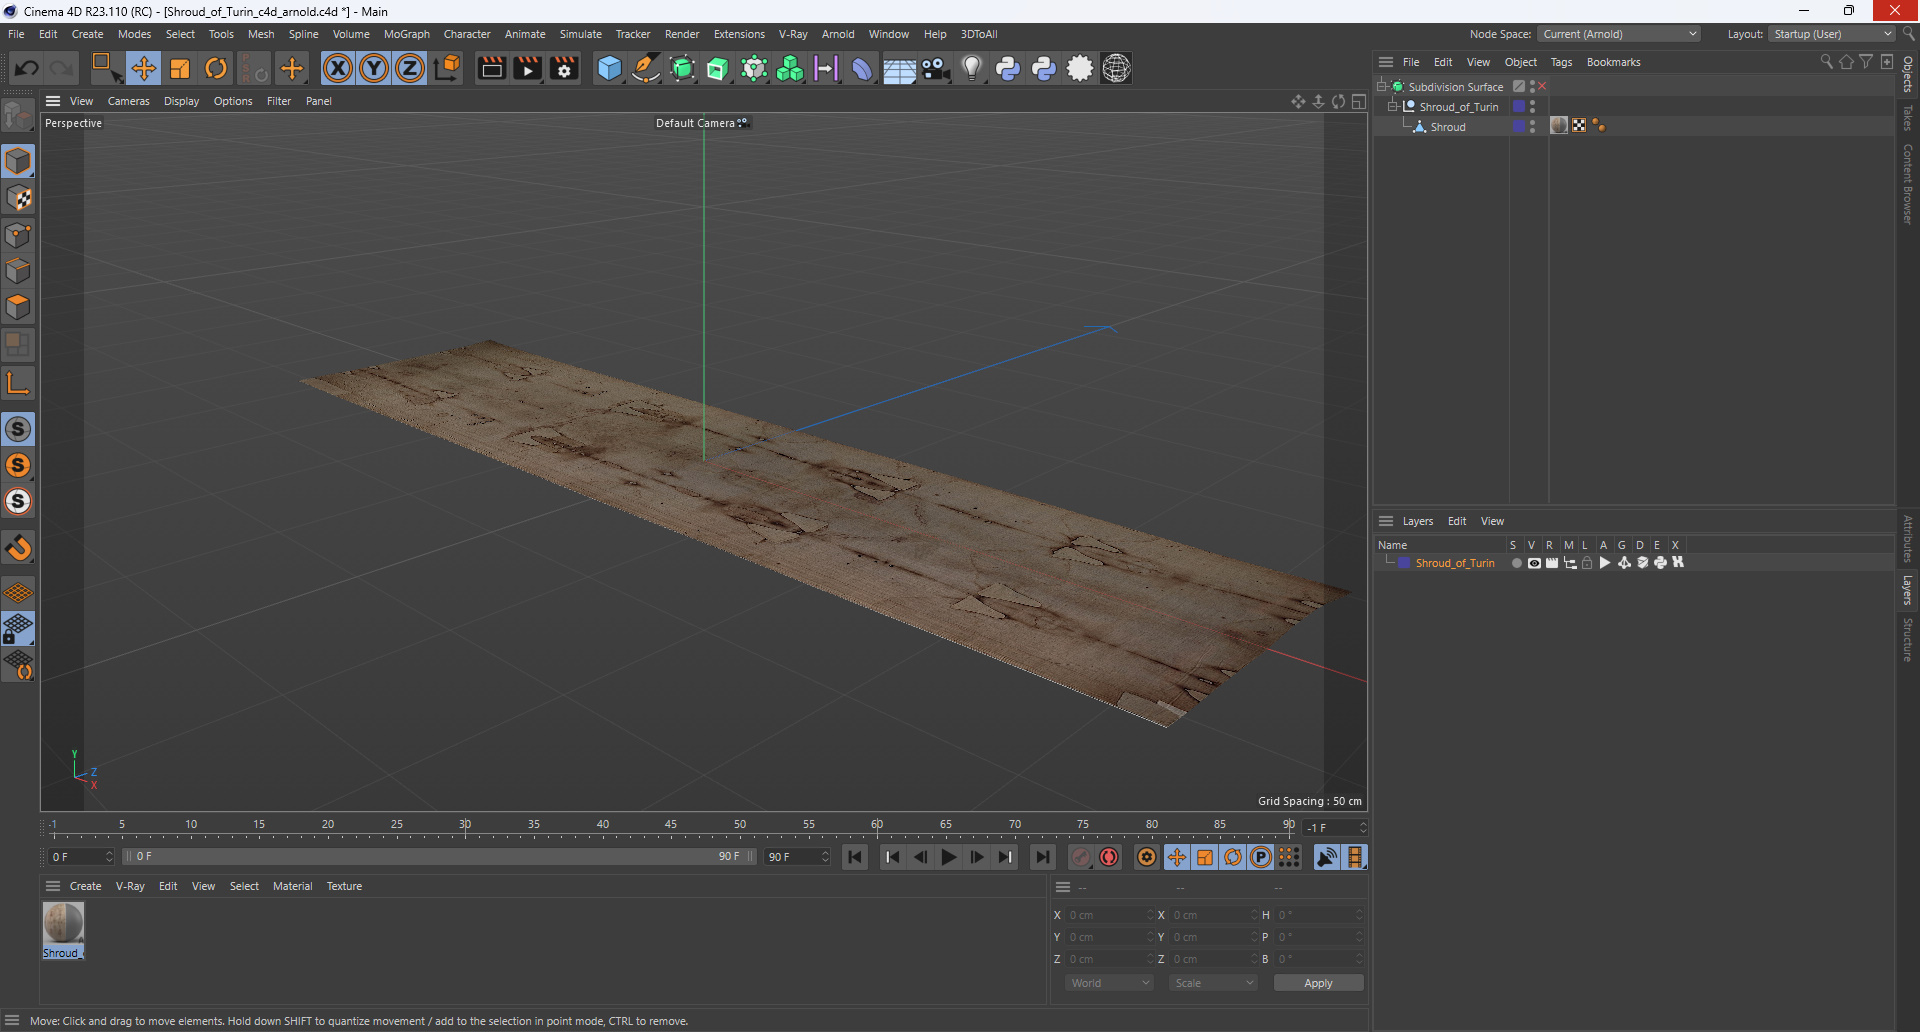The height and width of the screenshot is (1032, 1920).
Task: Toggle the Y-axis lock
Action: pyautogui.click(x=374, y=68)
